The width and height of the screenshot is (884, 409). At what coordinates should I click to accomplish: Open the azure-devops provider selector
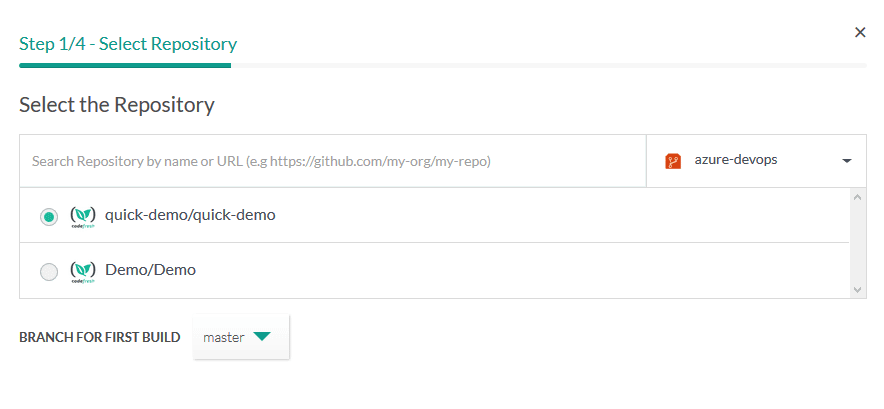(x=756, y=161)
